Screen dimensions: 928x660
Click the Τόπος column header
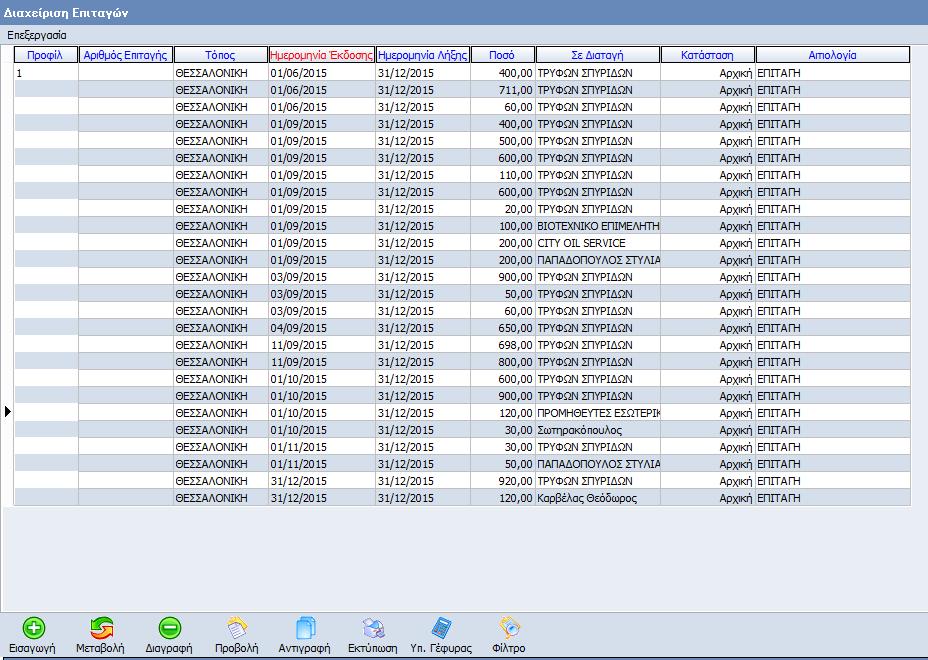(221, 55)
